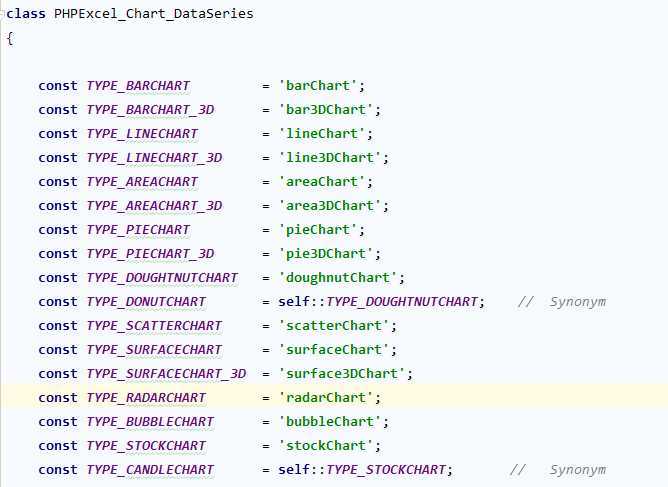Image resolution: width=668 pixels, height=487 pixels.
Task: Select the TYPE_SURFACECHART_3D constant
Action: pos(167,374)
